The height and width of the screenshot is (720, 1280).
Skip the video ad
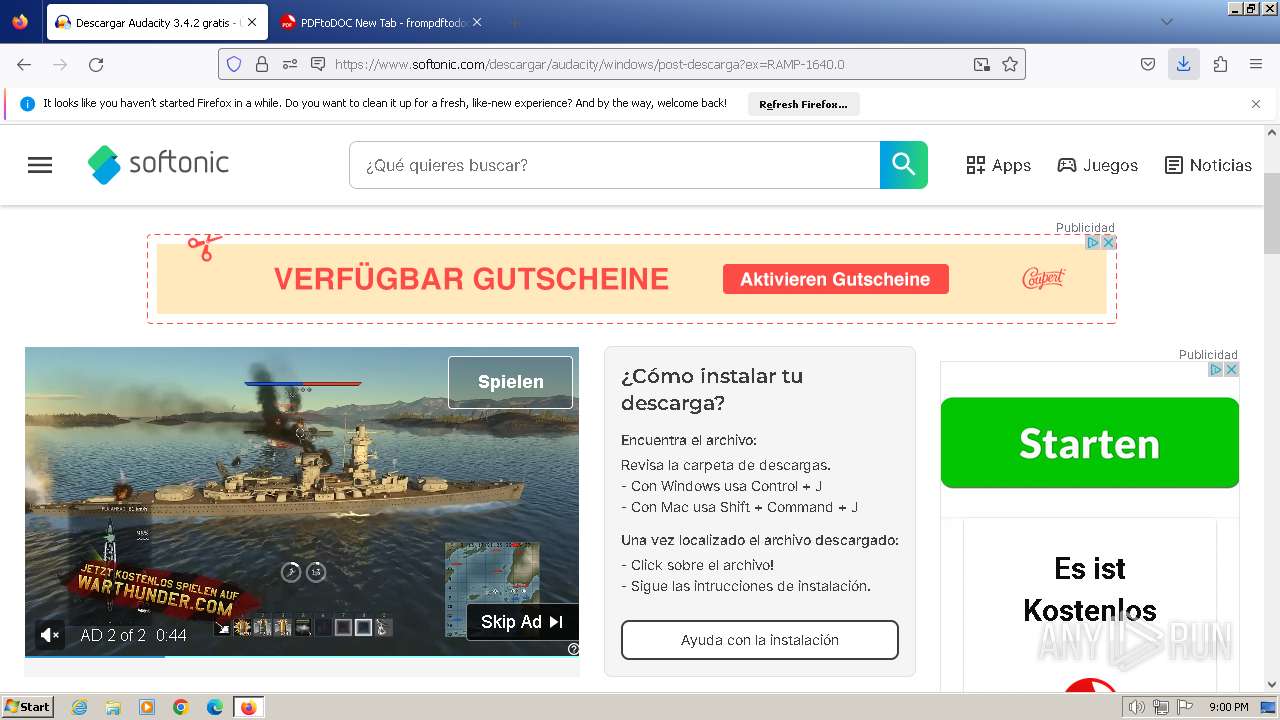pos(522,622)
